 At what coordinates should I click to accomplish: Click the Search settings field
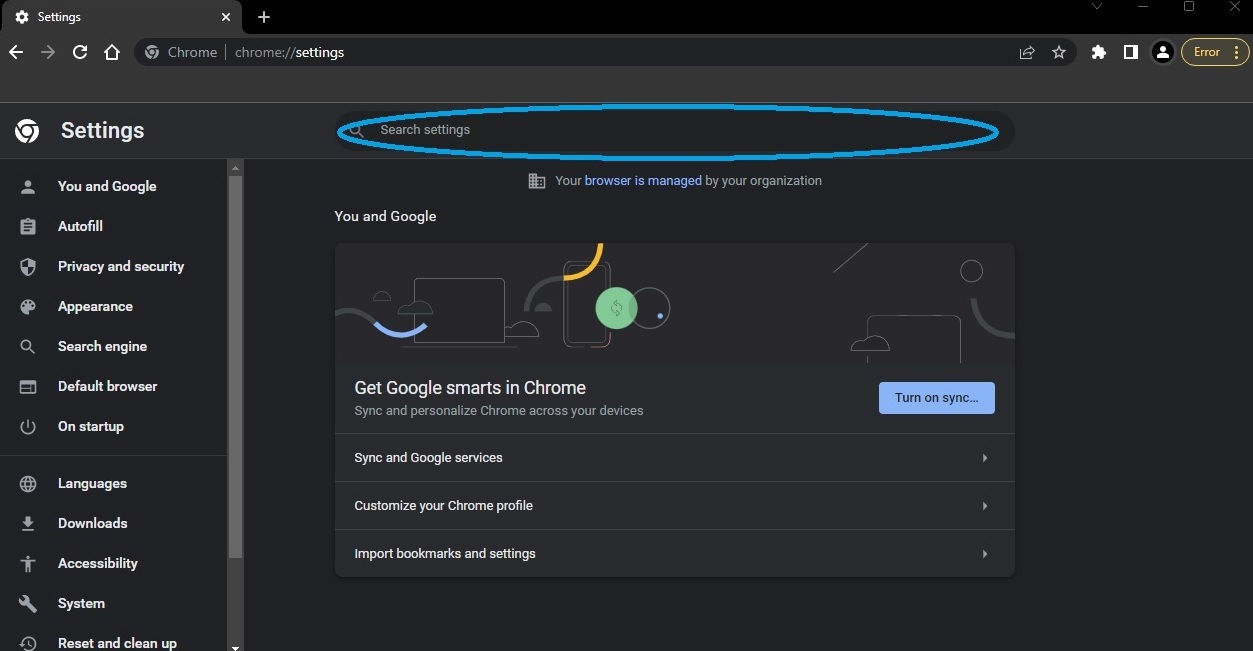click(674, 130)
